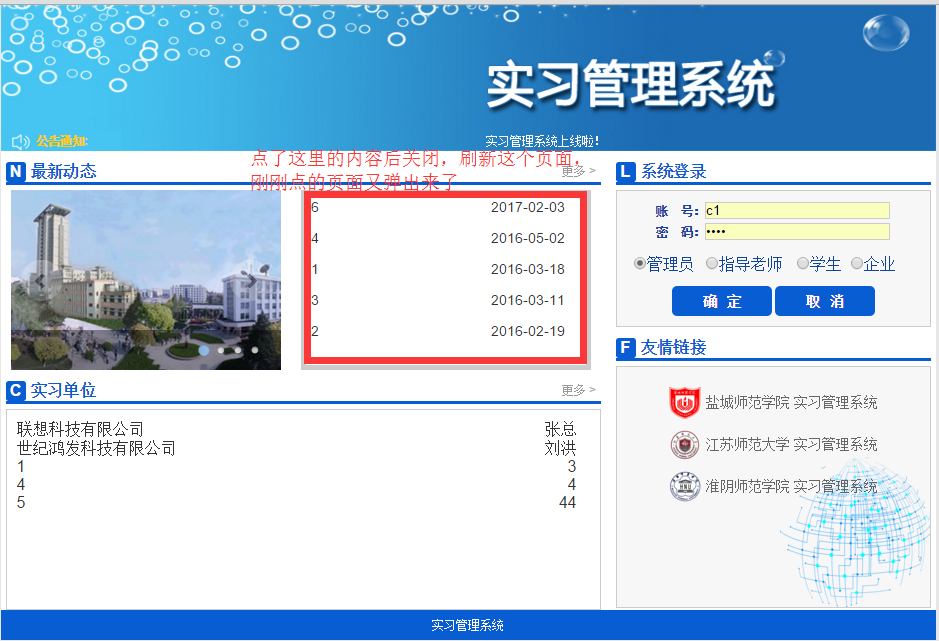Open 江苏师范大学 实习管理系统 link
The width and height of the screenshot is (939, 641).
[x=791, y=445]
